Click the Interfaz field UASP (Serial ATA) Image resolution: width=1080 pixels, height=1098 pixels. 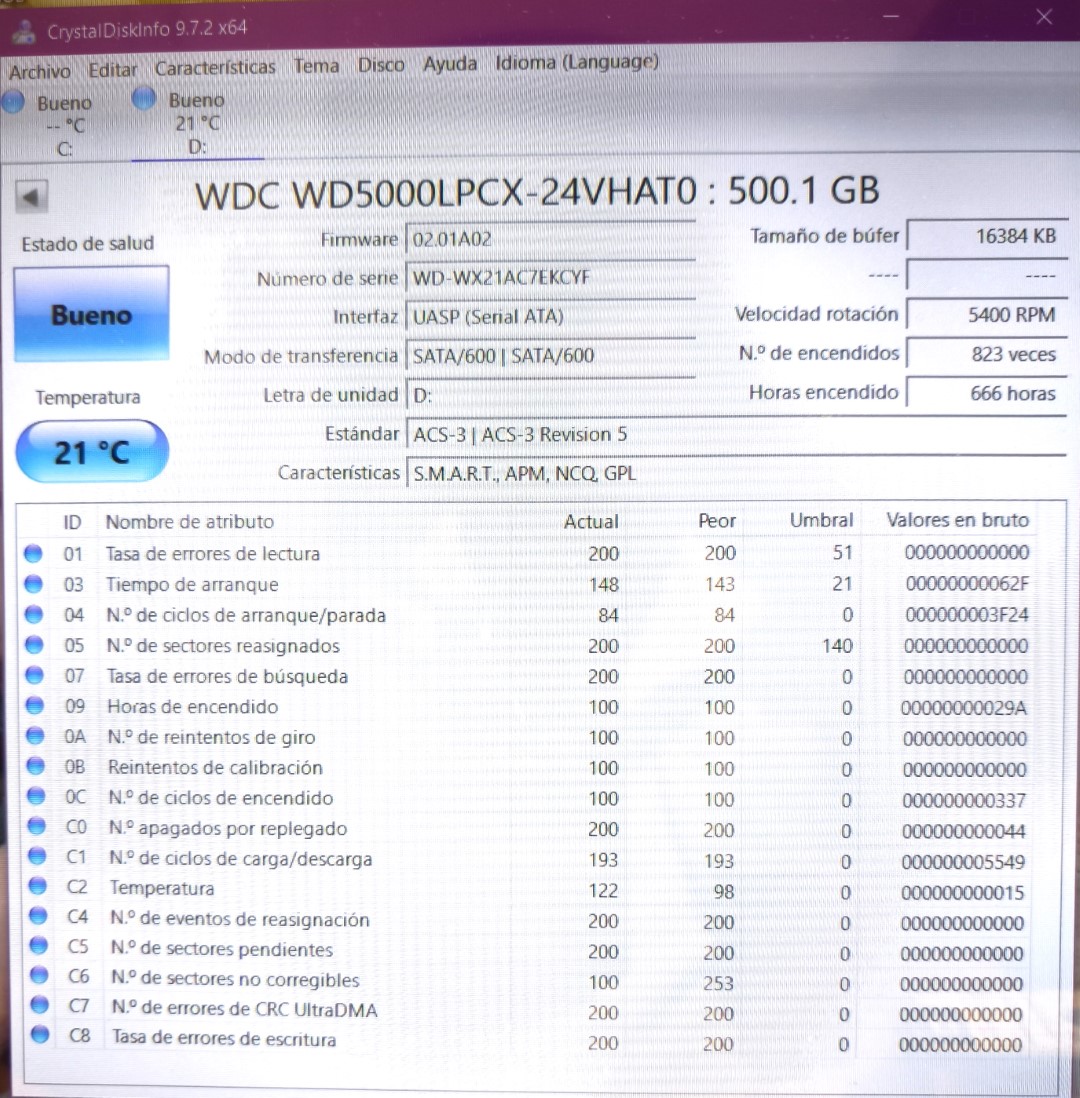[x=551, y=317]
